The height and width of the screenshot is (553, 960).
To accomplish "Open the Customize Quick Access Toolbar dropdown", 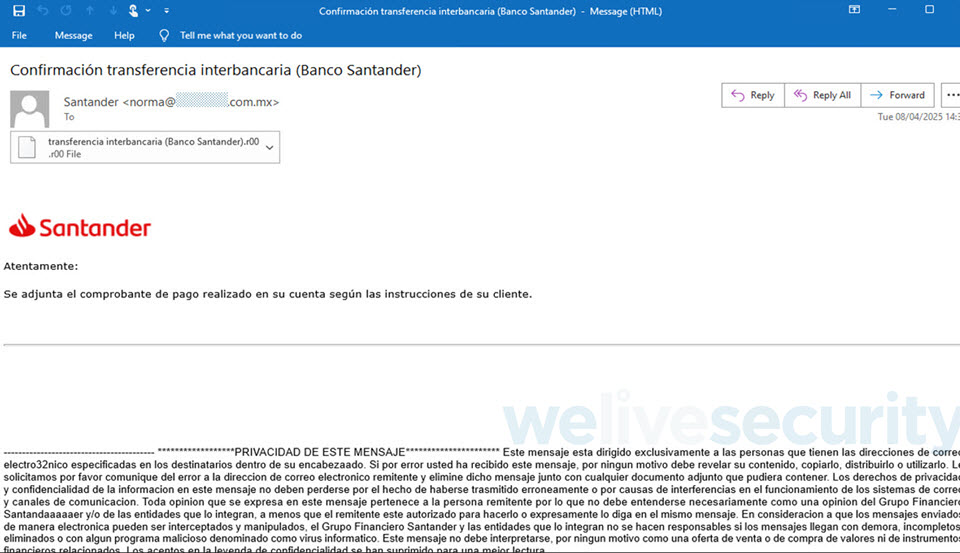I will pyautogui.click(x=167, y=10).
